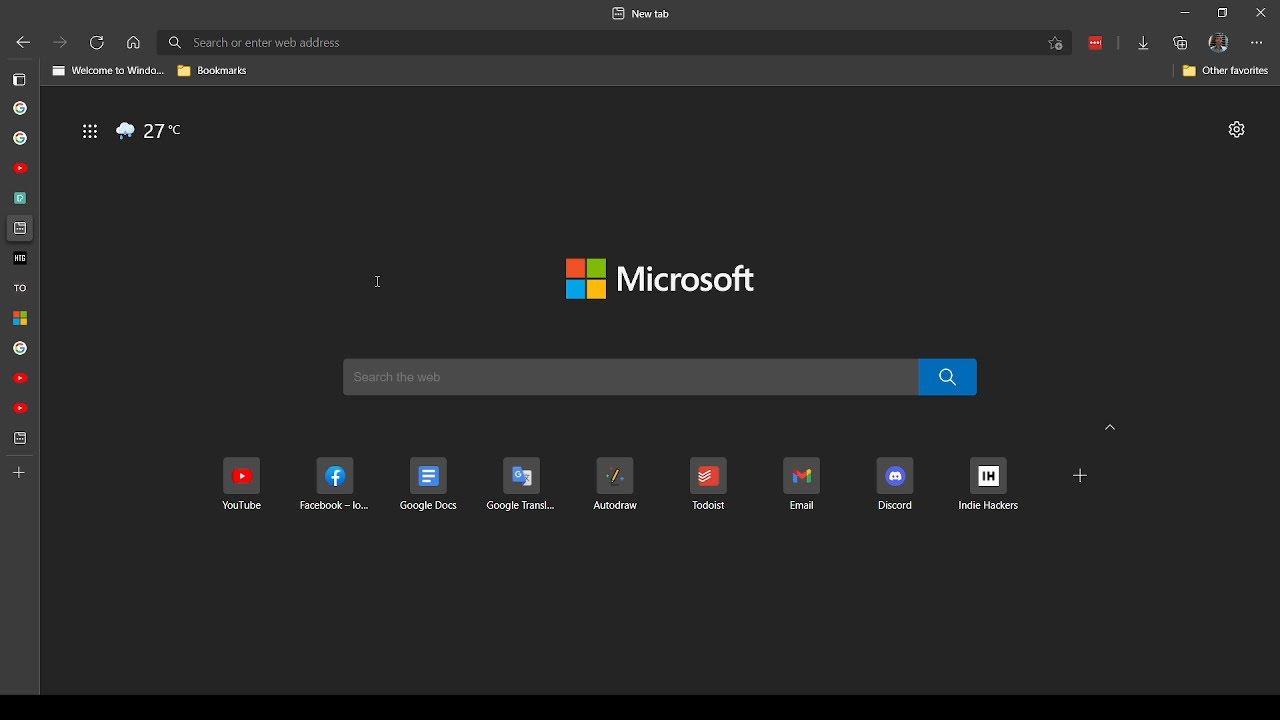This screenshot has height=720, width=1280.
Task: Open Welcome to Windo... favorite
Action: pyautogui.click(x=107, y=71)
